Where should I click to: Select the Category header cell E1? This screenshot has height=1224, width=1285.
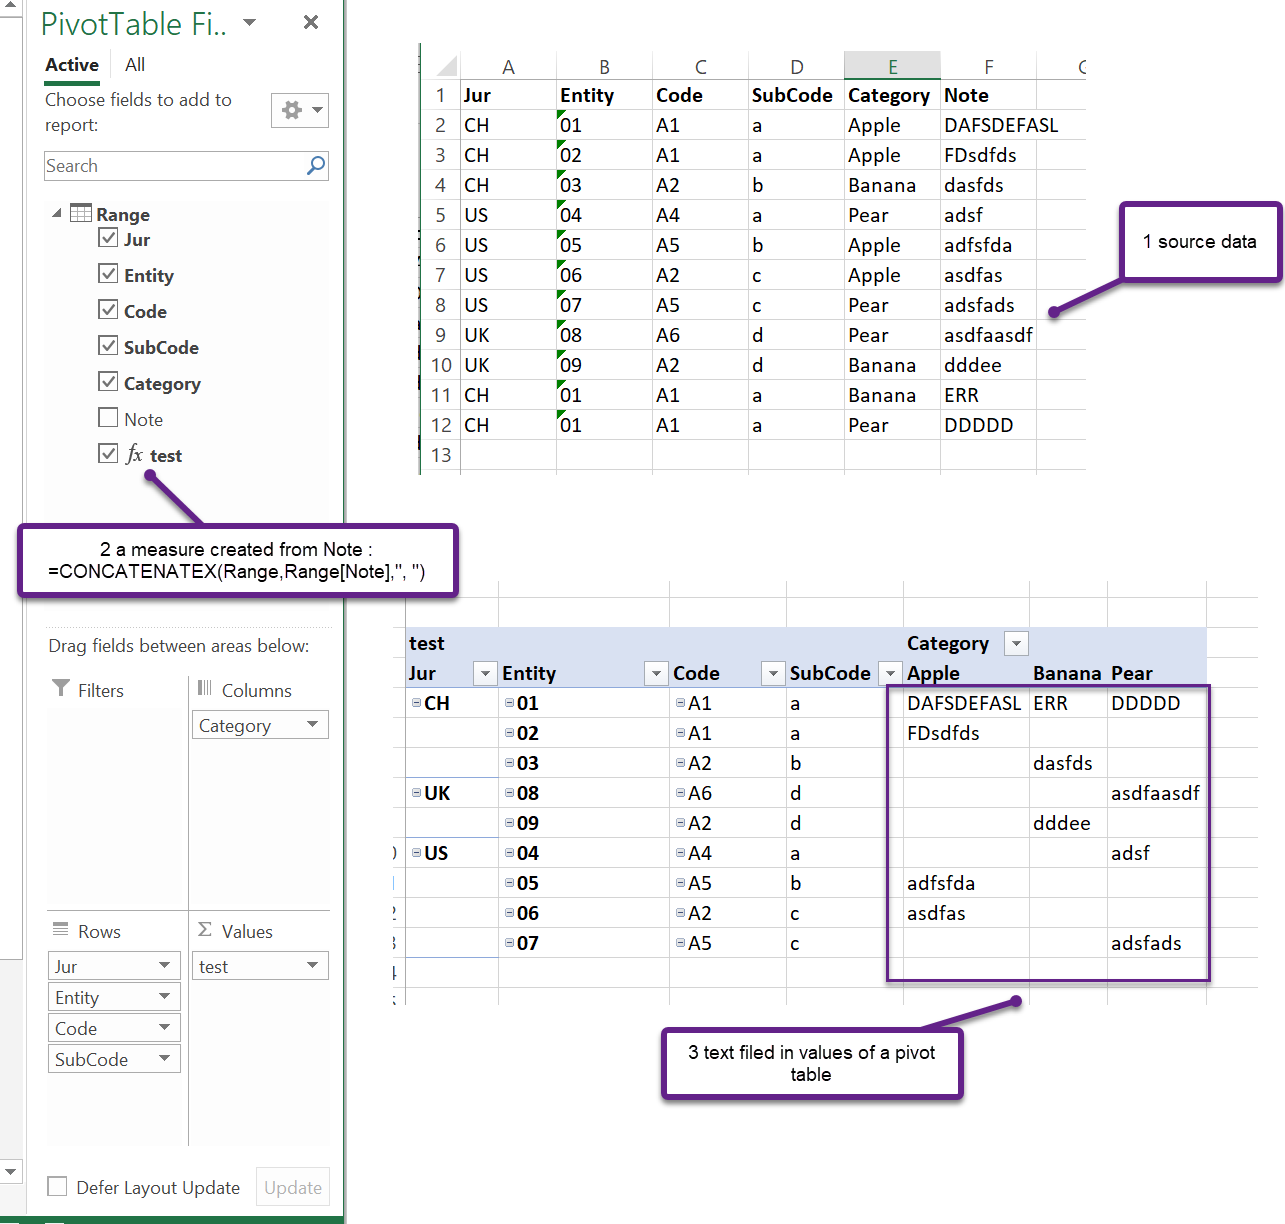coord(892,95)
